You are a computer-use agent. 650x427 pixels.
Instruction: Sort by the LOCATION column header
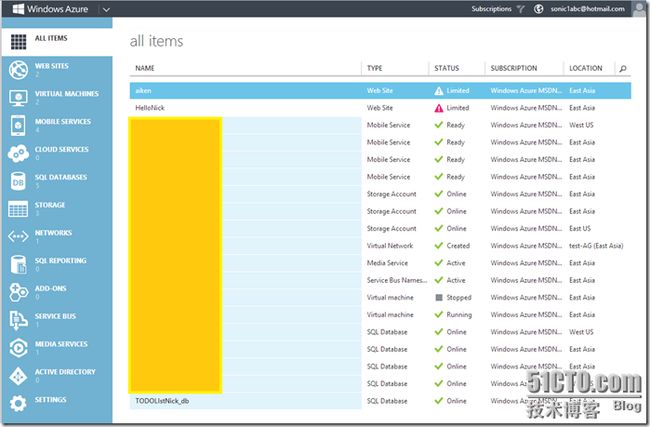(x=585, y=68)
